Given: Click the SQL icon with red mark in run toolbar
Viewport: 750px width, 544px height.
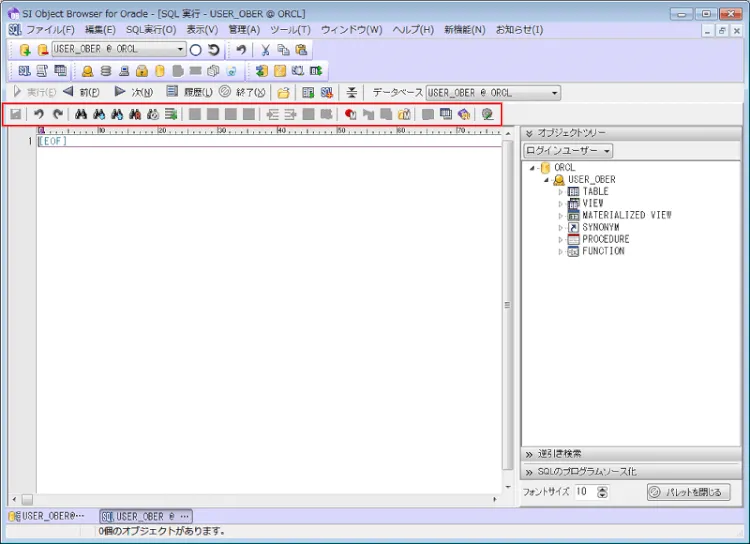Looking at the screenshot, I should [327, 92].
